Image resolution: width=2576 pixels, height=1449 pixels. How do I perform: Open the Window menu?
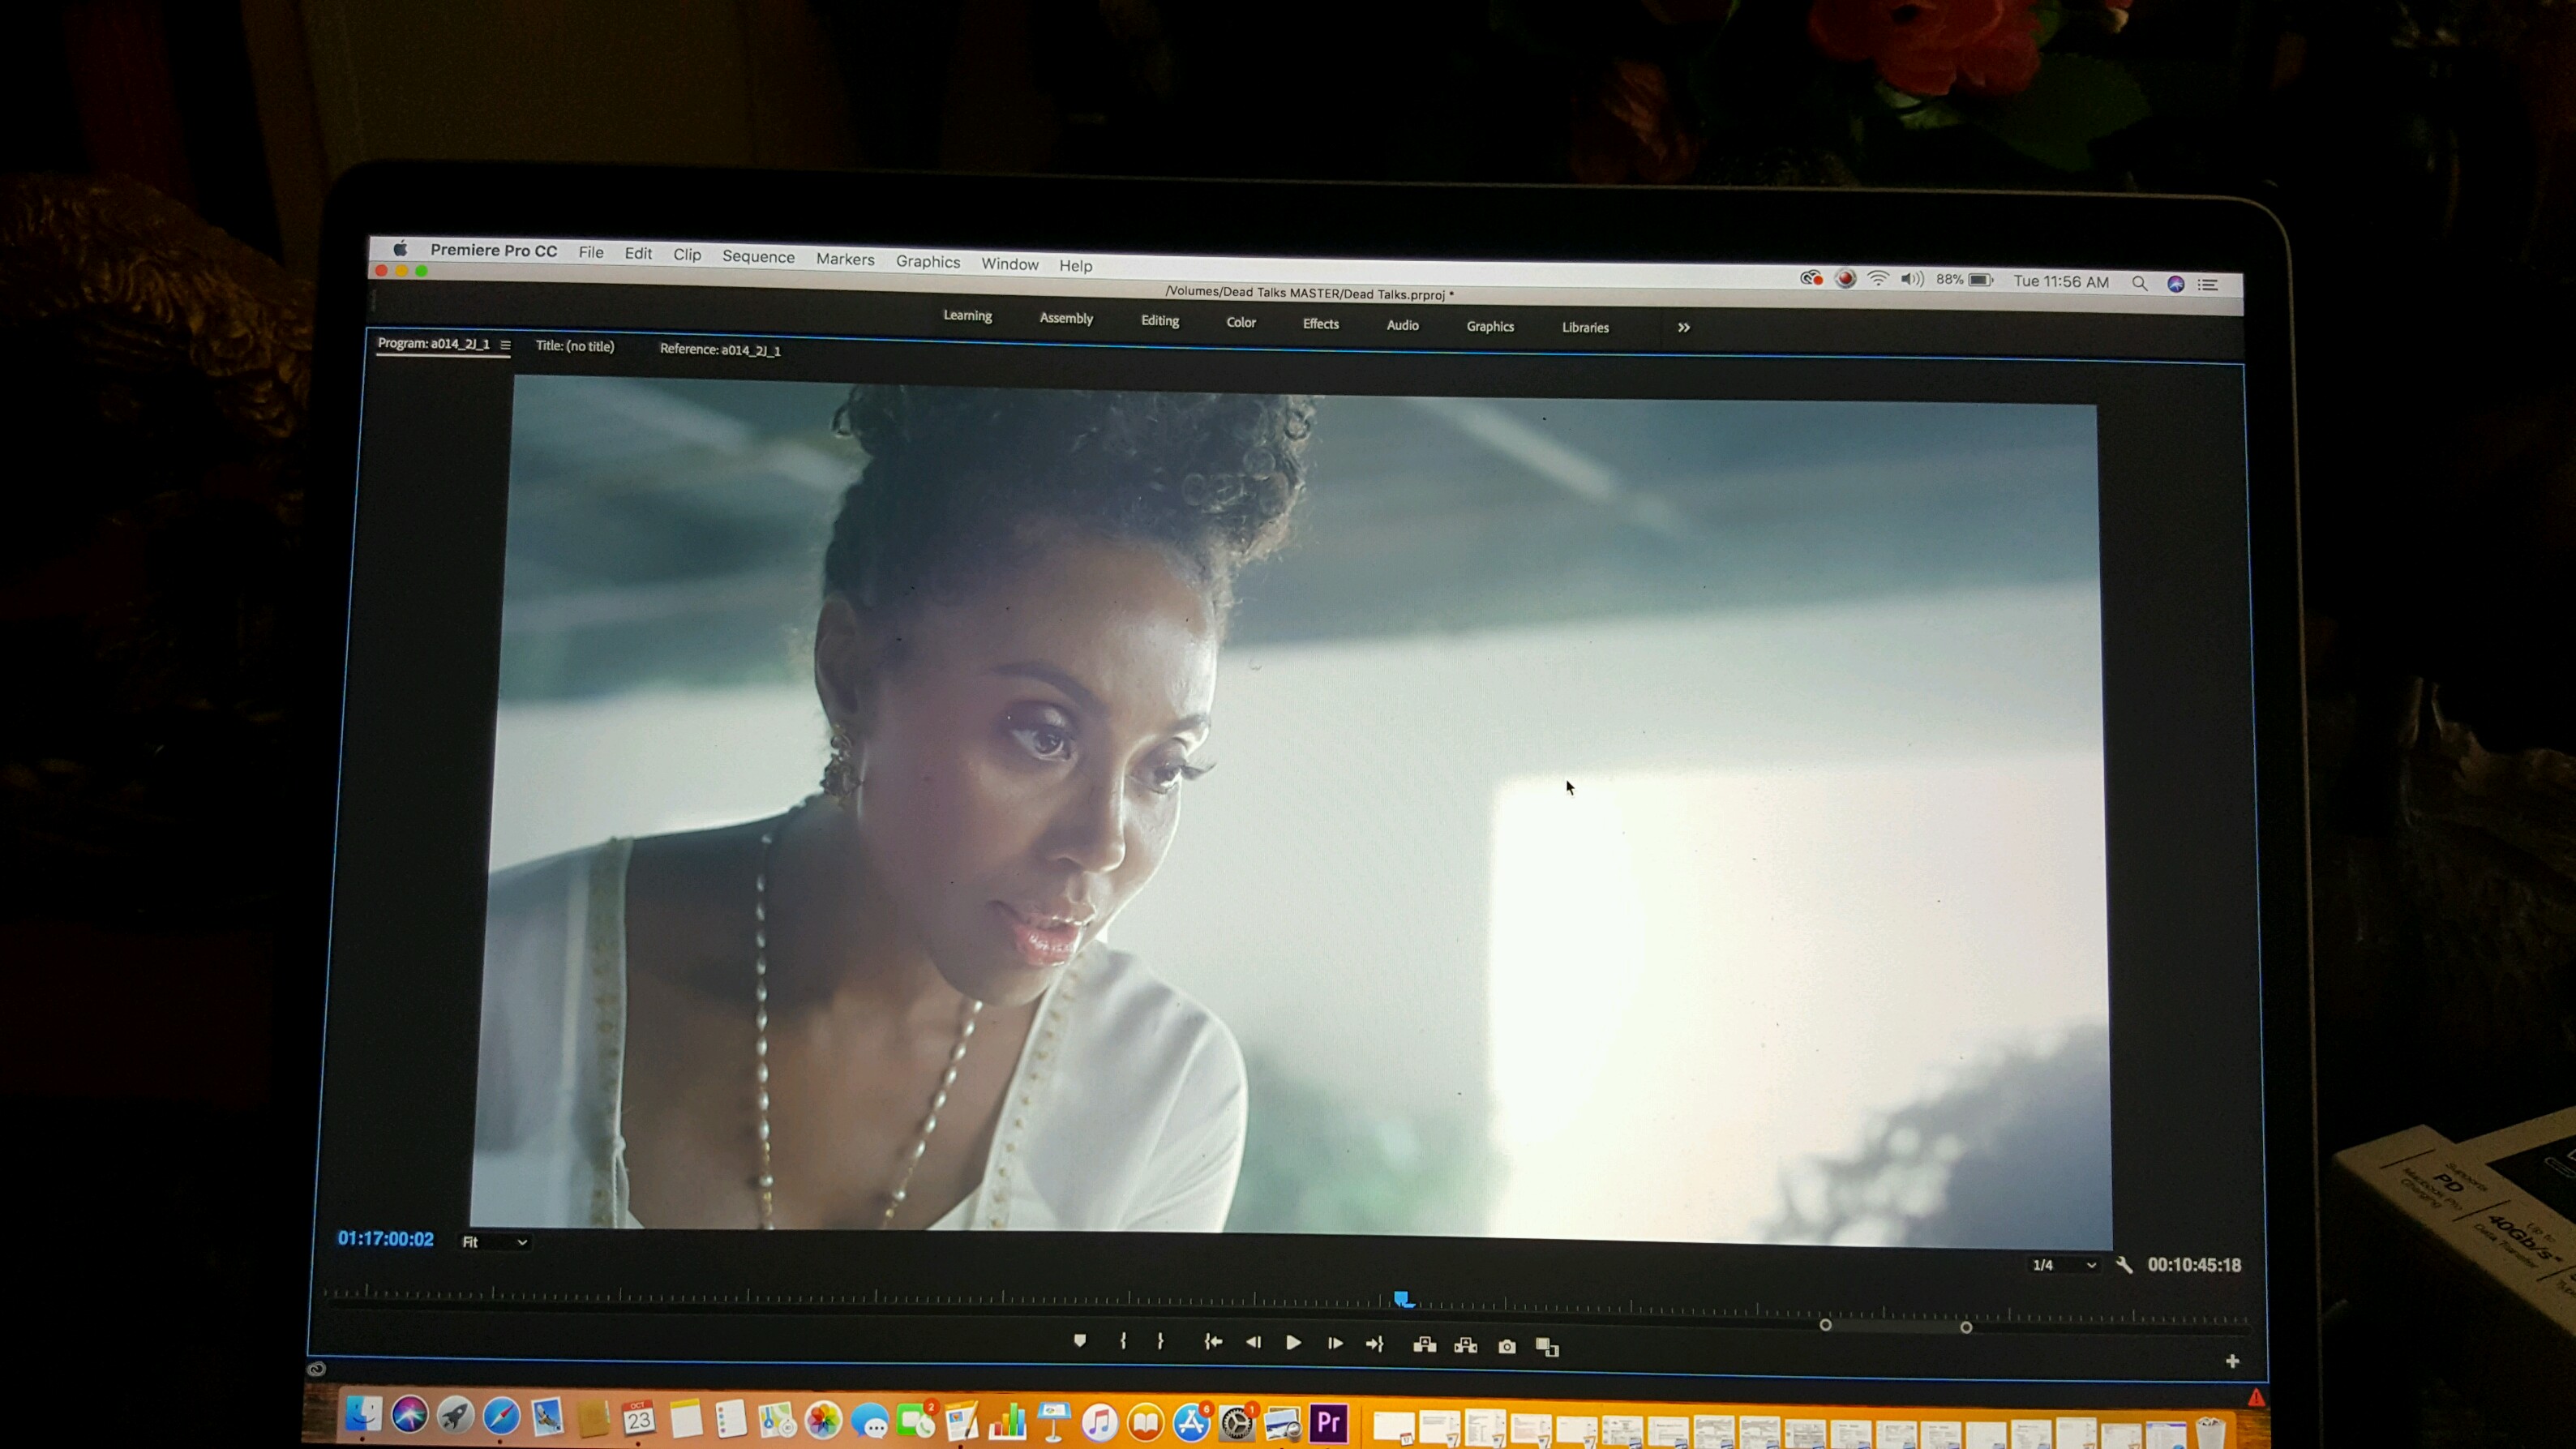[1010, 264]
